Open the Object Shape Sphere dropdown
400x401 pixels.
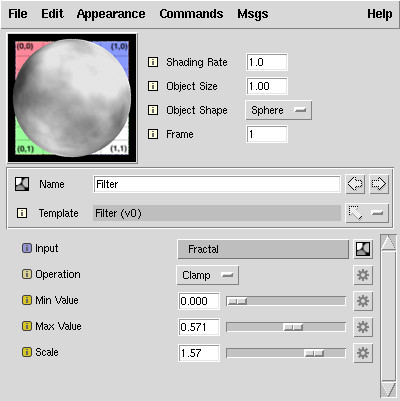point(279,110)
